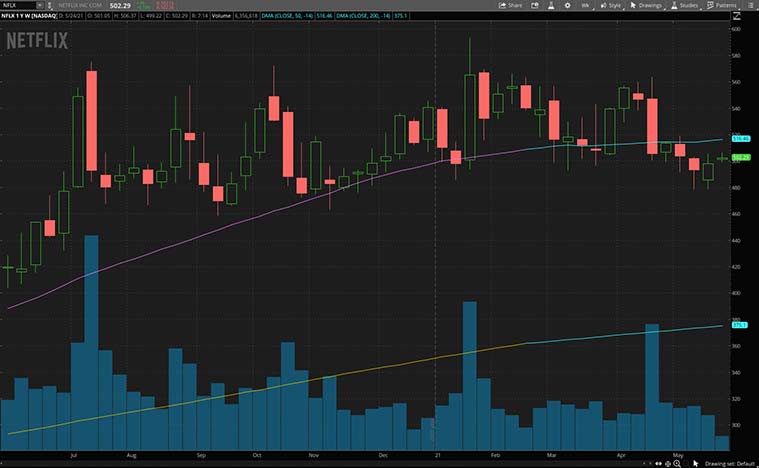
Task: Open the hamburger menu at top right
Action: [752, 5]
